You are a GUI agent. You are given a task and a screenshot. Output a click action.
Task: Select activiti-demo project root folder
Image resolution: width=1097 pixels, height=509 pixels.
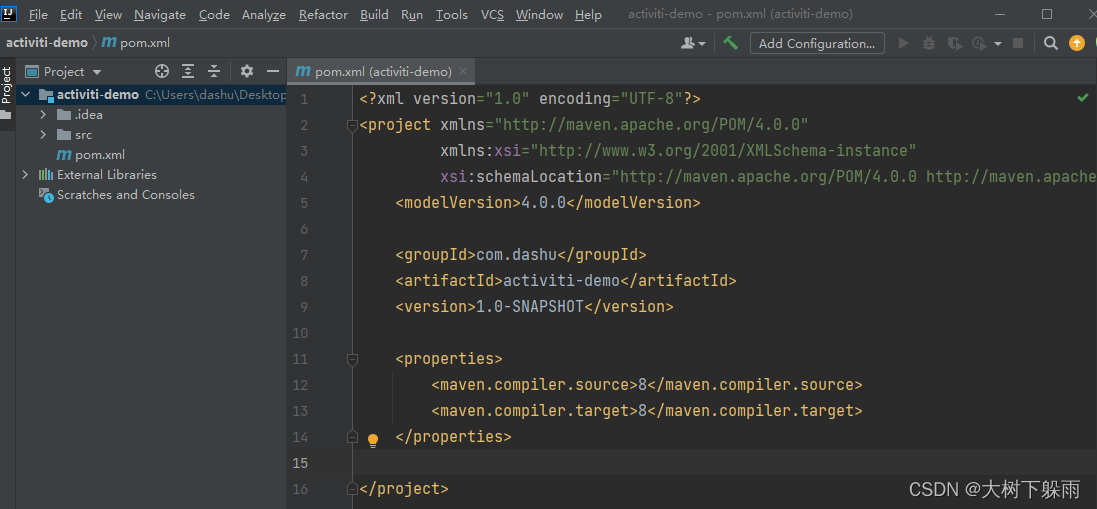(97, 94)
